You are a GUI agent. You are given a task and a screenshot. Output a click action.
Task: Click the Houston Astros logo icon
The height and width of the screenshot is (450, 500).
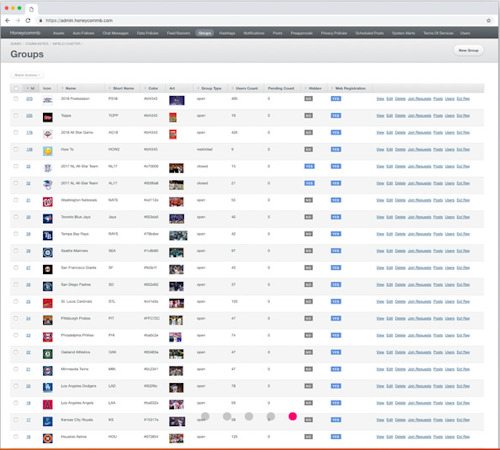point(48,438)
